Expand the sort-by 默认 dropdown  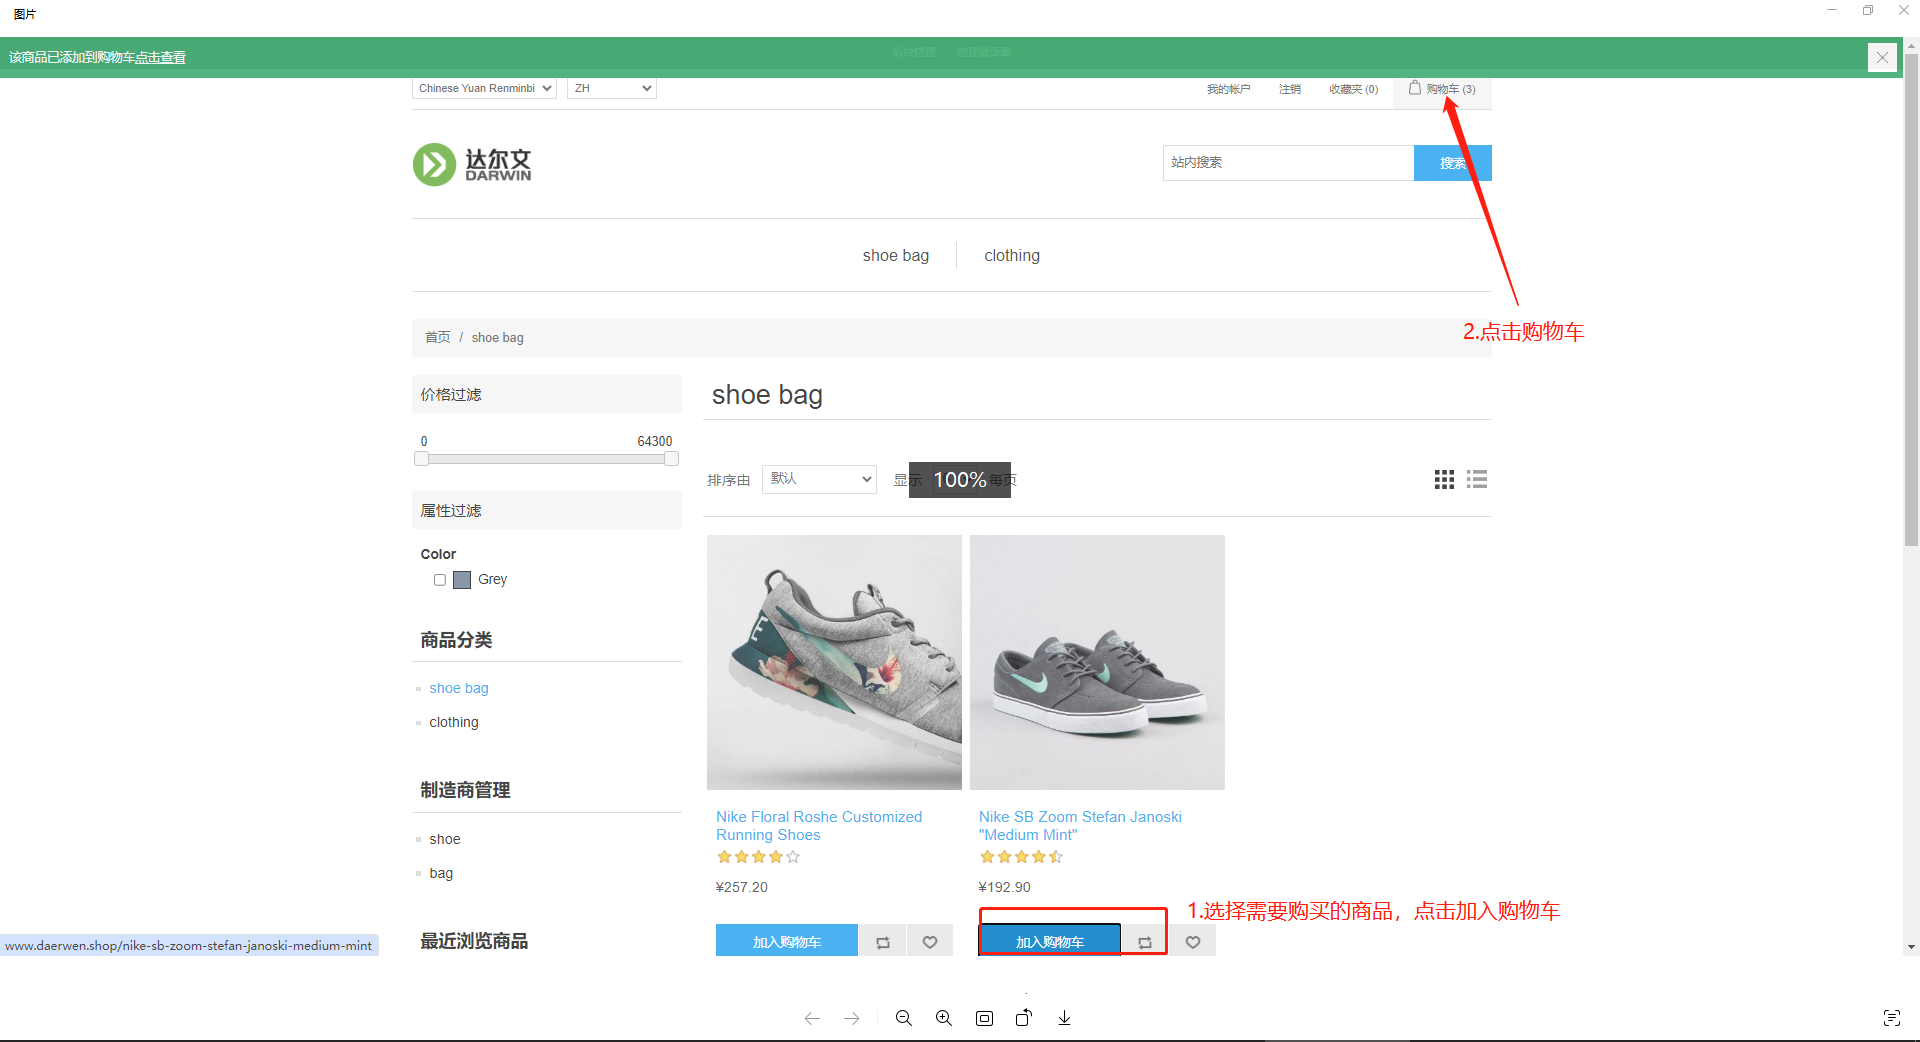click(x=819, y=479)
